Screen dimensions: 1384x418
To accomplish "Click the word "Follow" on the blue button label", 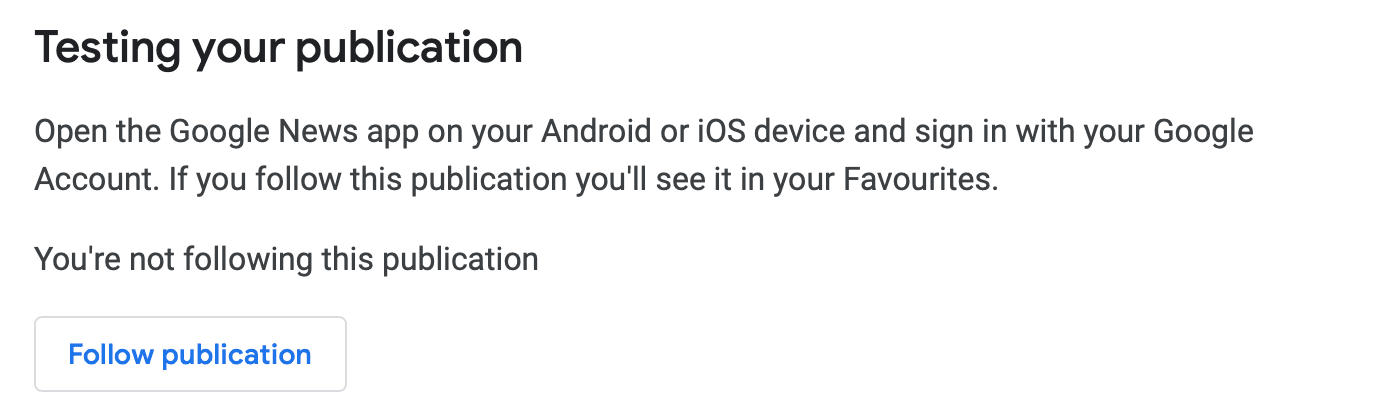I will (x=110, y=354).
